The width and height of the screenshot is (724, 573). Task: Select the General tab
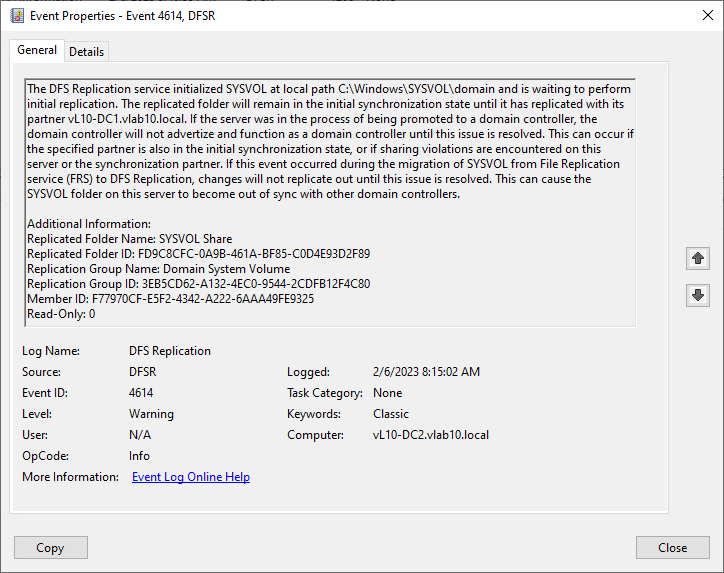[x=37, y=50]
